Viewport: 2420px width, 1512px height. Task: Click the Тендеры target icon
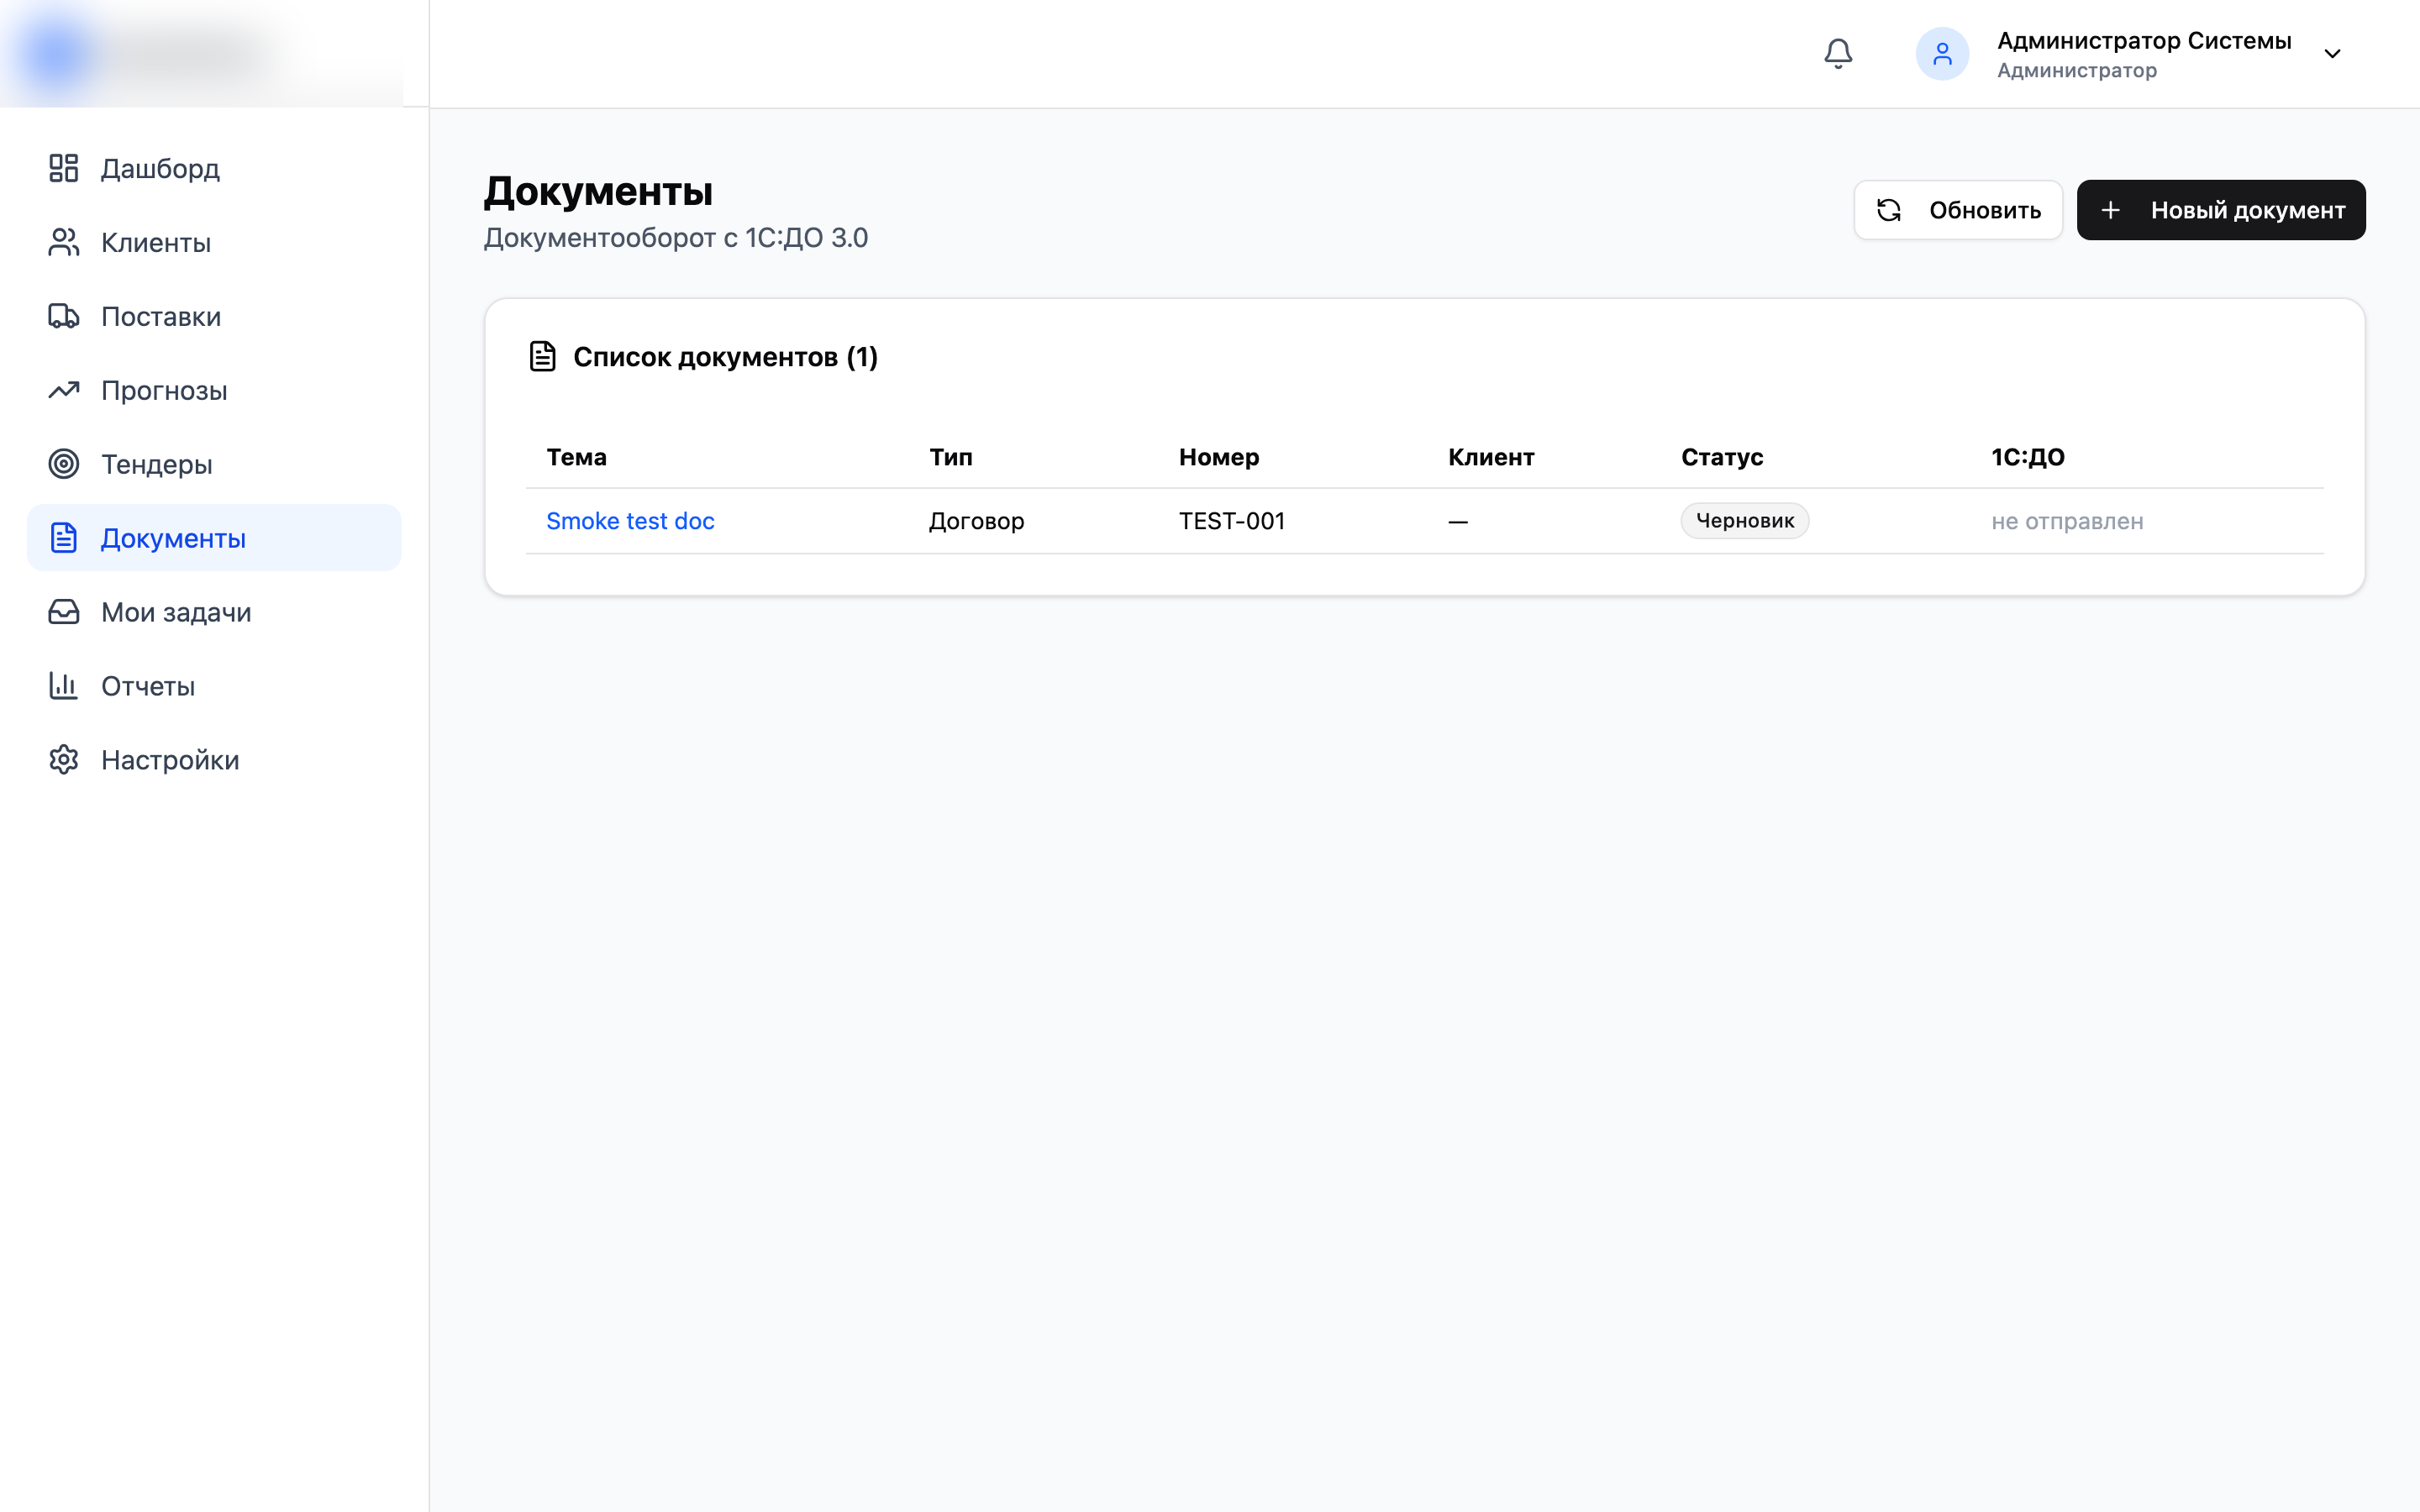pos(64,464)
